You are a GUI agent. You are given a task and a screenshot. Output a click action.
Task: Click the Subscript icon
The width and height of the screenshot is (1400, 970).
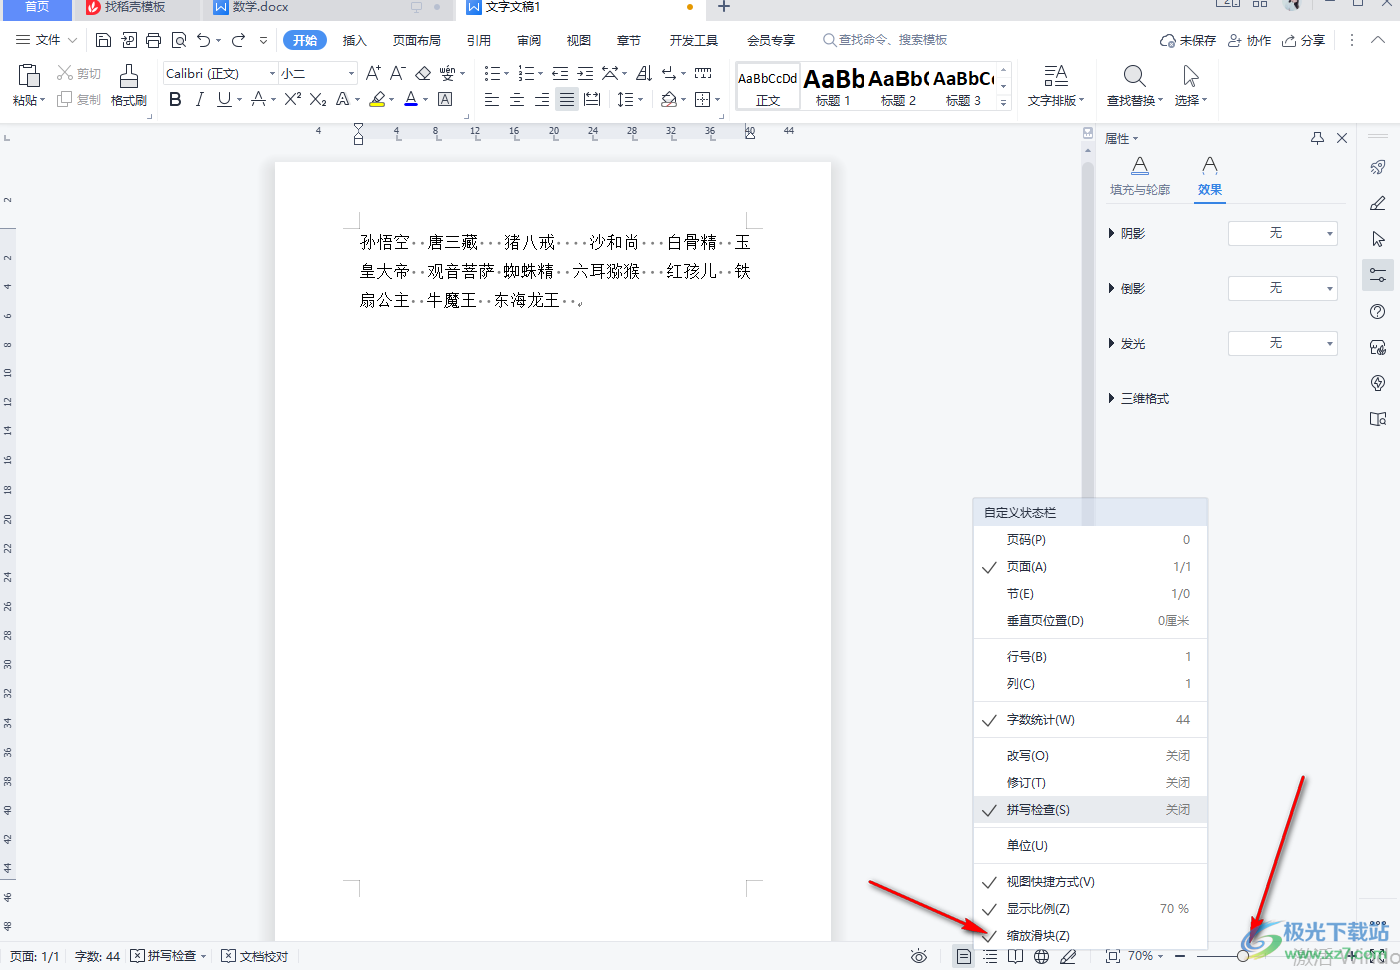pos(317,99)
